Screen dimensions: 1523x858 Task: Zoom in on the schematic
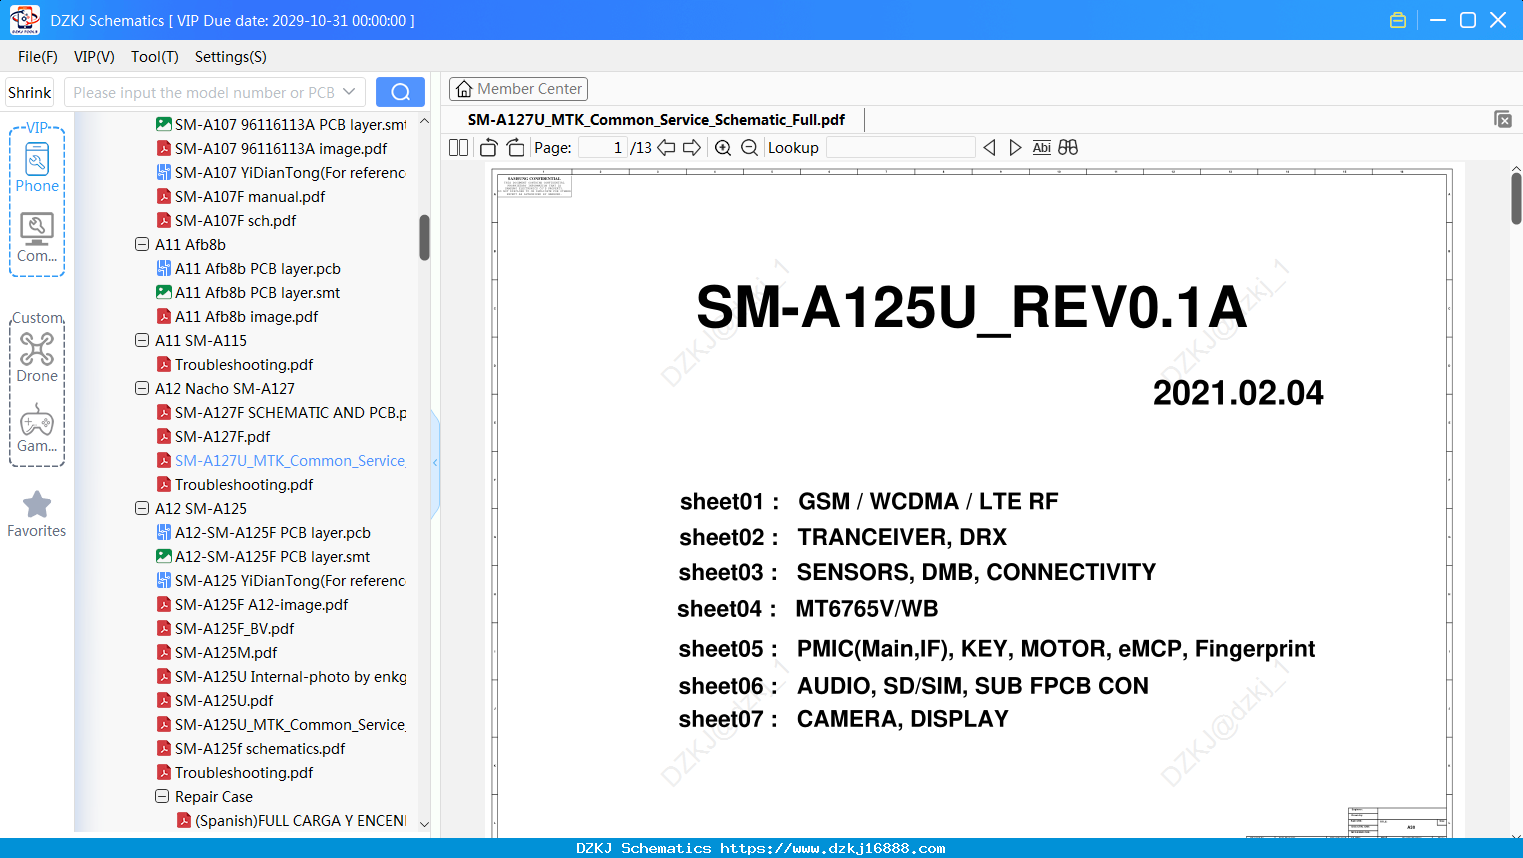click(723, 148)
